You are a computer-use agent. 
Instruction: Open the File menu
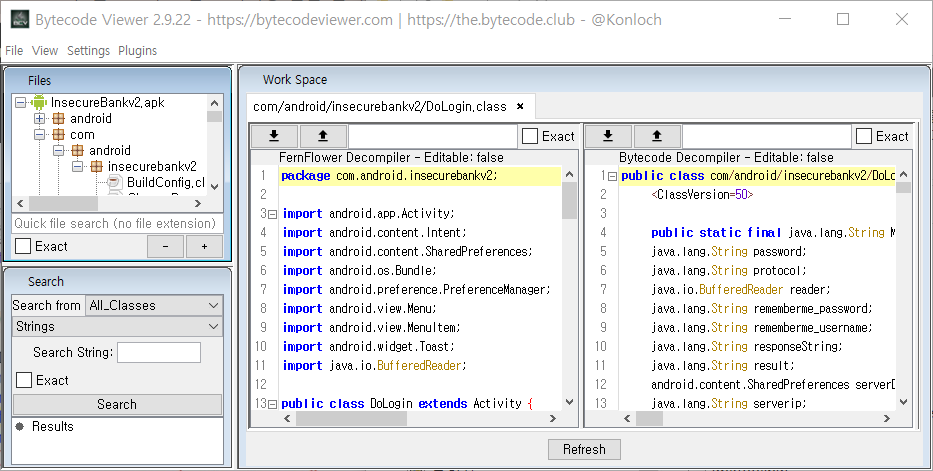tap(14, 51)
